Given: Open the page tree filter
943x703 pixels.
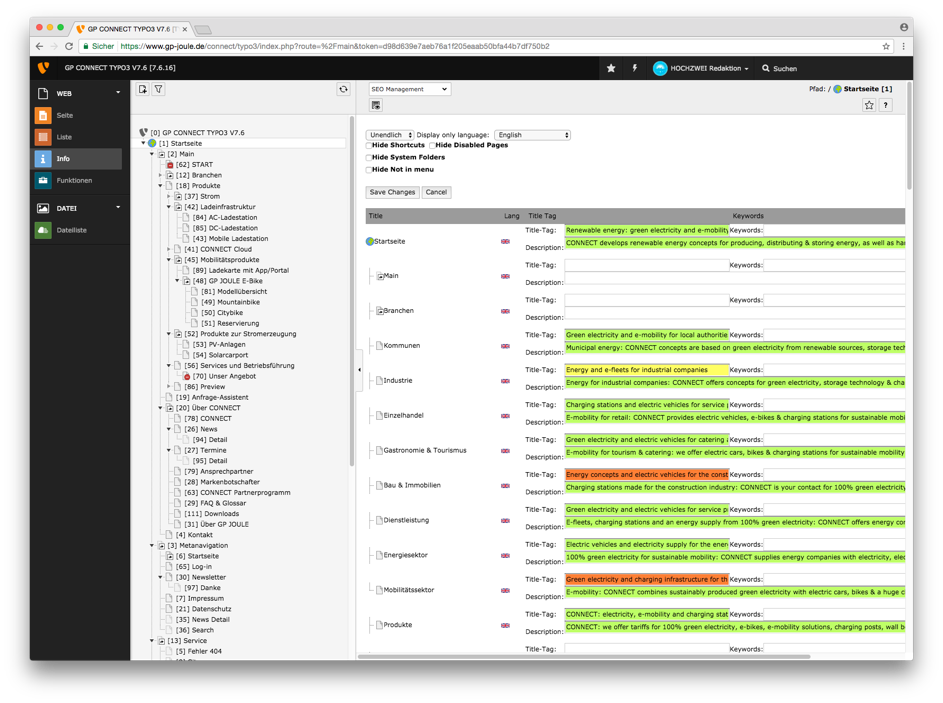Looking at the screenshot, I should pyautogui.click(x=159, y=90).
